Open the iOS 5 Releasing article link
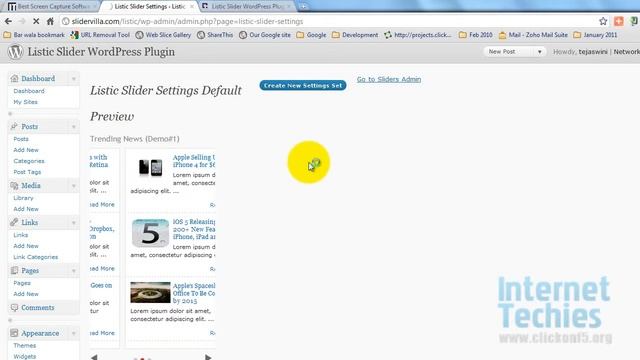640x360 pixels. (x=194, y=229)
